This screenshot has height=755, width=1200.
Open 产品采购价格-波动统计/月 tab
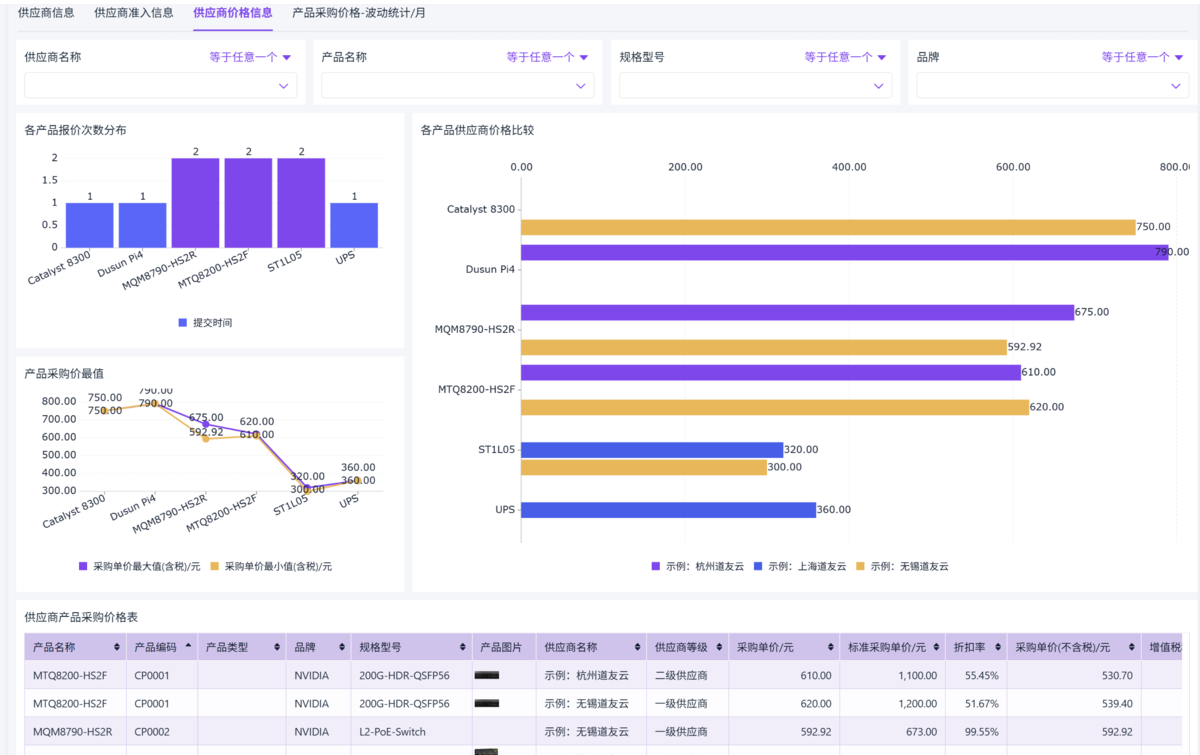[359, 13]
